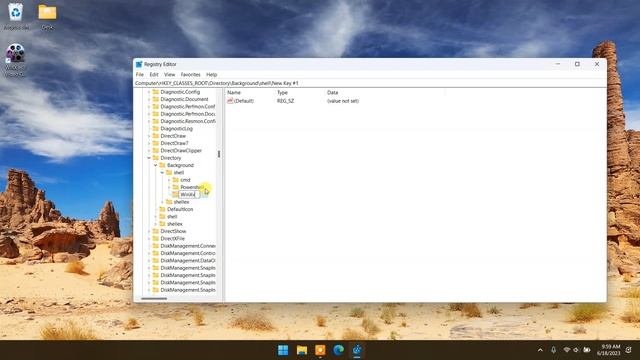
Task: Click the Background folder icon
Action: [x=162, y=165]
